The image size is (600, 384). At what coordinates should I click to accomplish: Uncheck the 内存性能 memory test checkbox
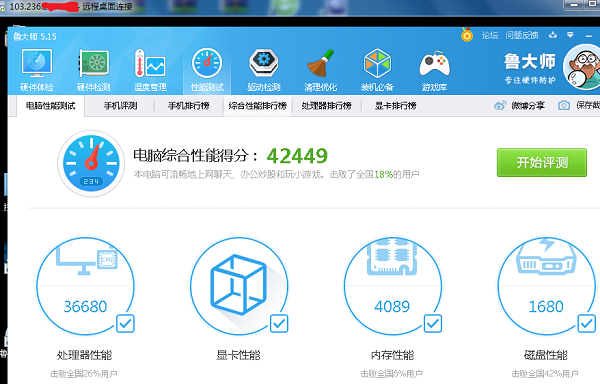click(x=433, y=324)
